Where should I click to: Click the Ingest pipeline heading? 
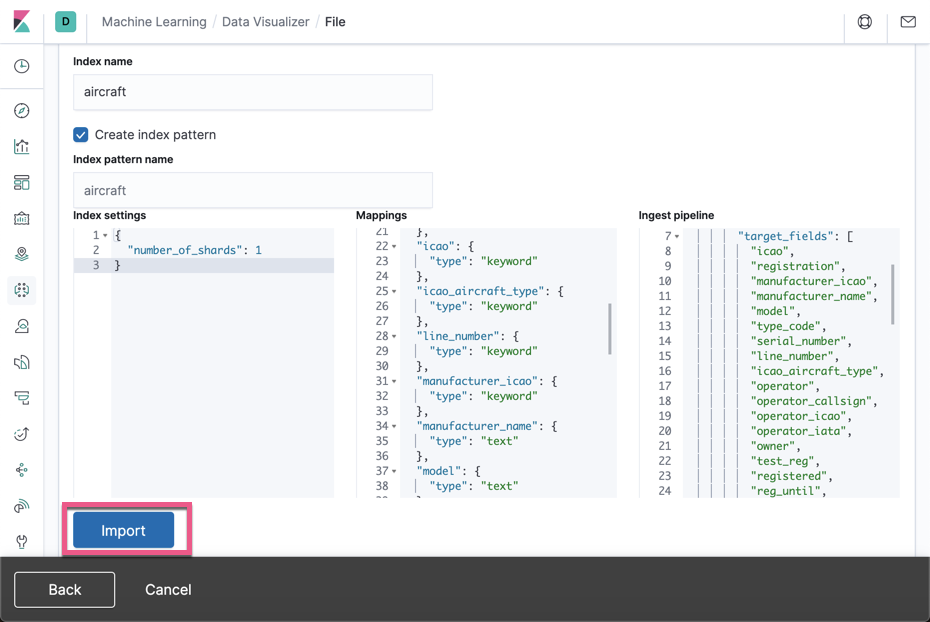pyautogui.click(x=676, y=215)
